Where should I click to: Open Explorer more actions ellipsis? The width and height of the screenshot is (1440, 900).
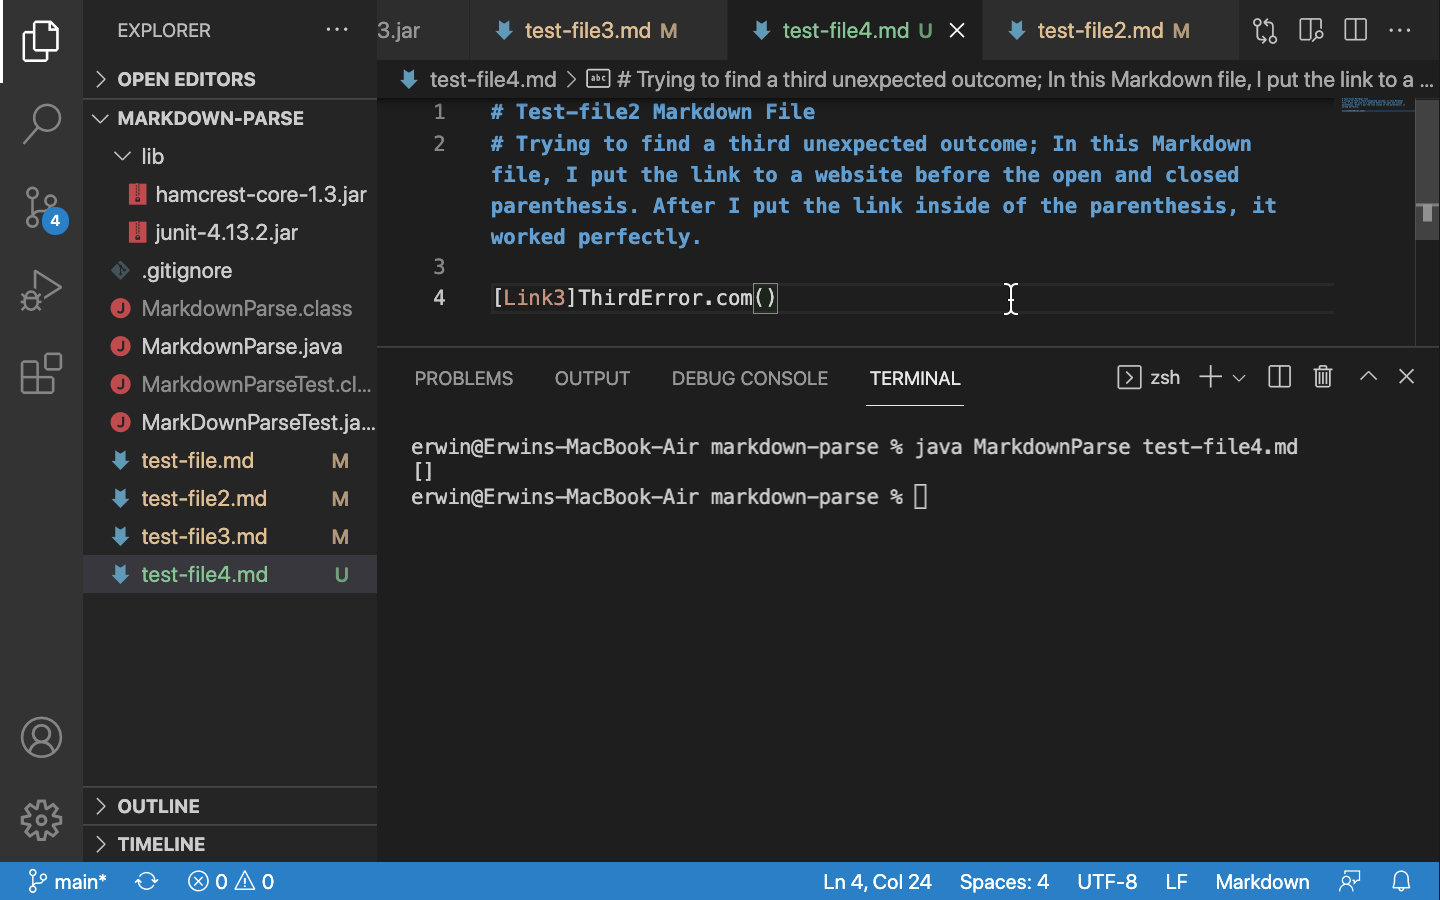337,30
